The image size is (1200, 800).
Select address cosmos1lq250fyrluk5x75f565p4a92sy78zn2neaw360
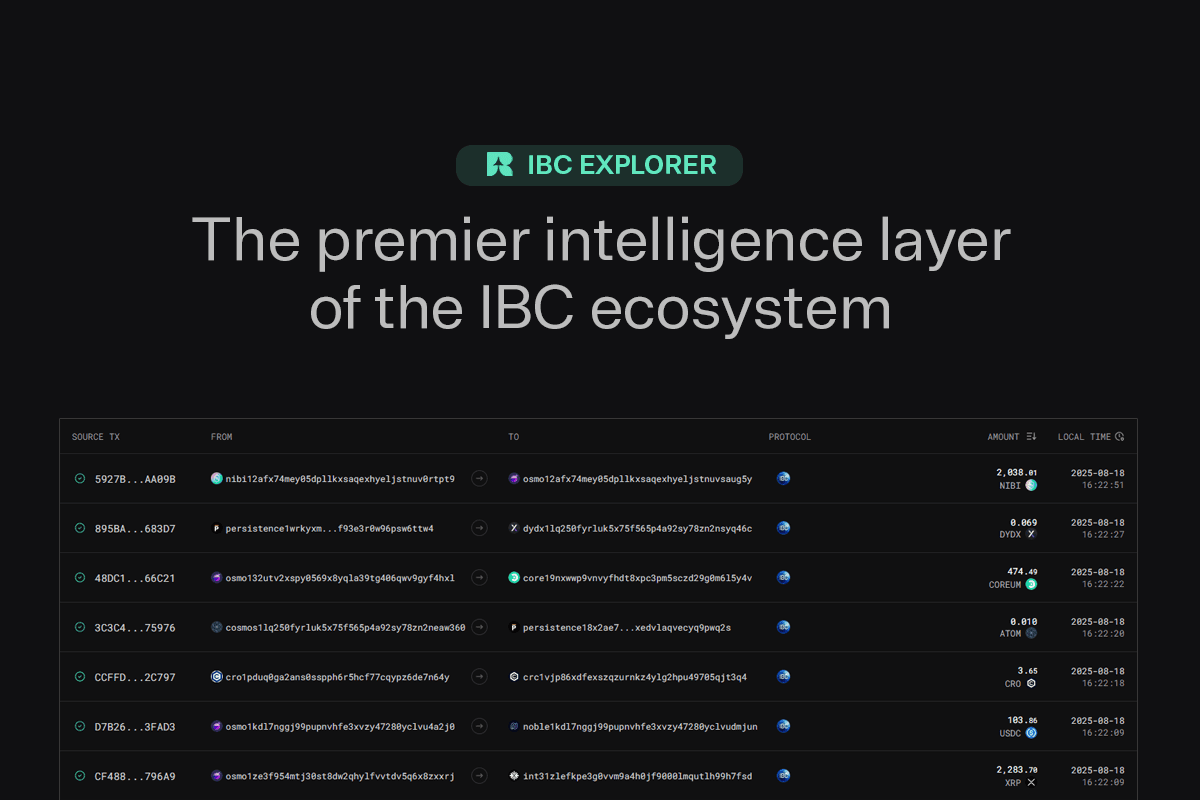[x=345, y=627]
